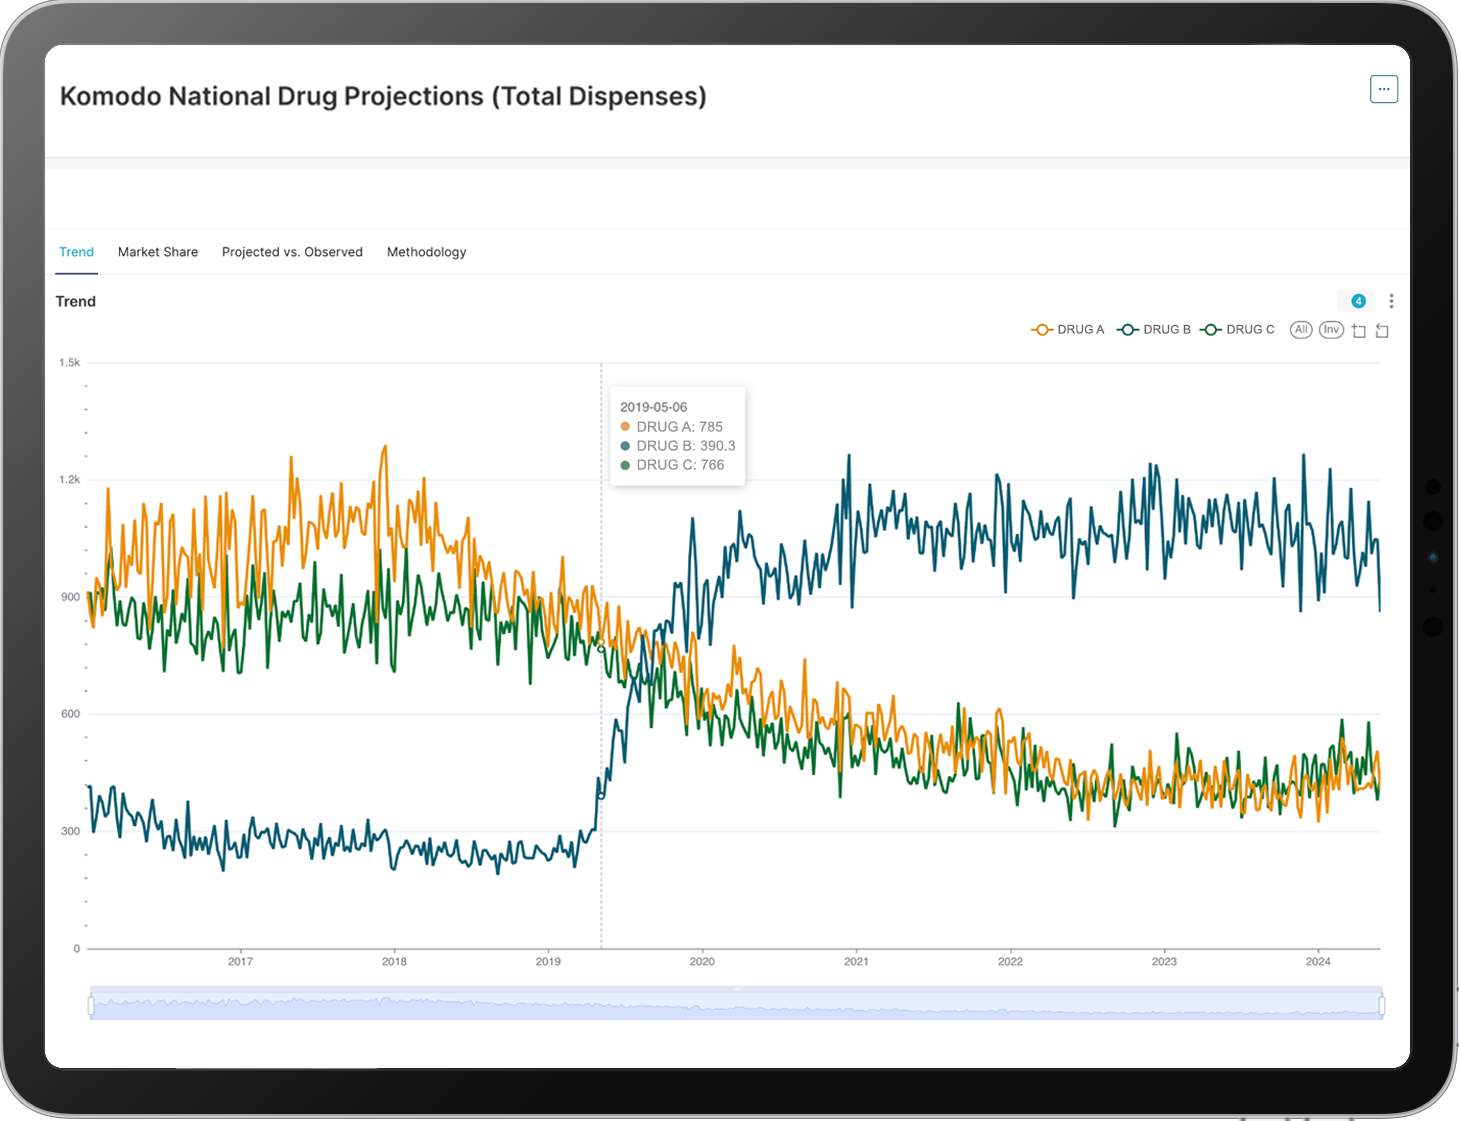Click the Trend chart section heading

[76, 301]
